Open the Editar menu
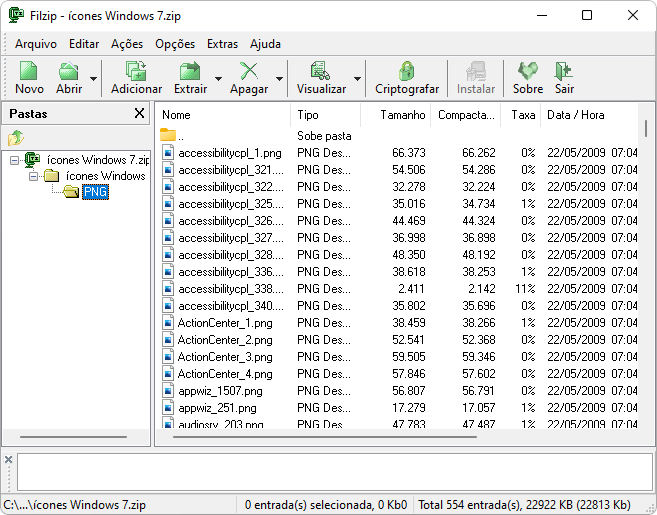657x515 pixels. 84,44
